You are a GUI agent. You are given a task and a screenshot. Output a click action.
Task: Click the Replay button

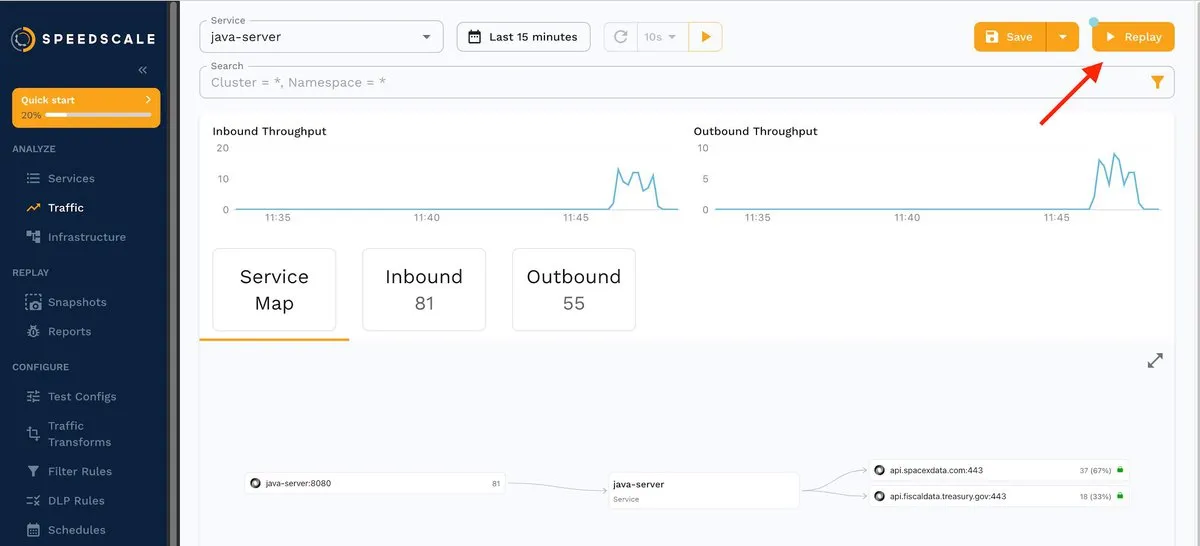coord(1133,37)
